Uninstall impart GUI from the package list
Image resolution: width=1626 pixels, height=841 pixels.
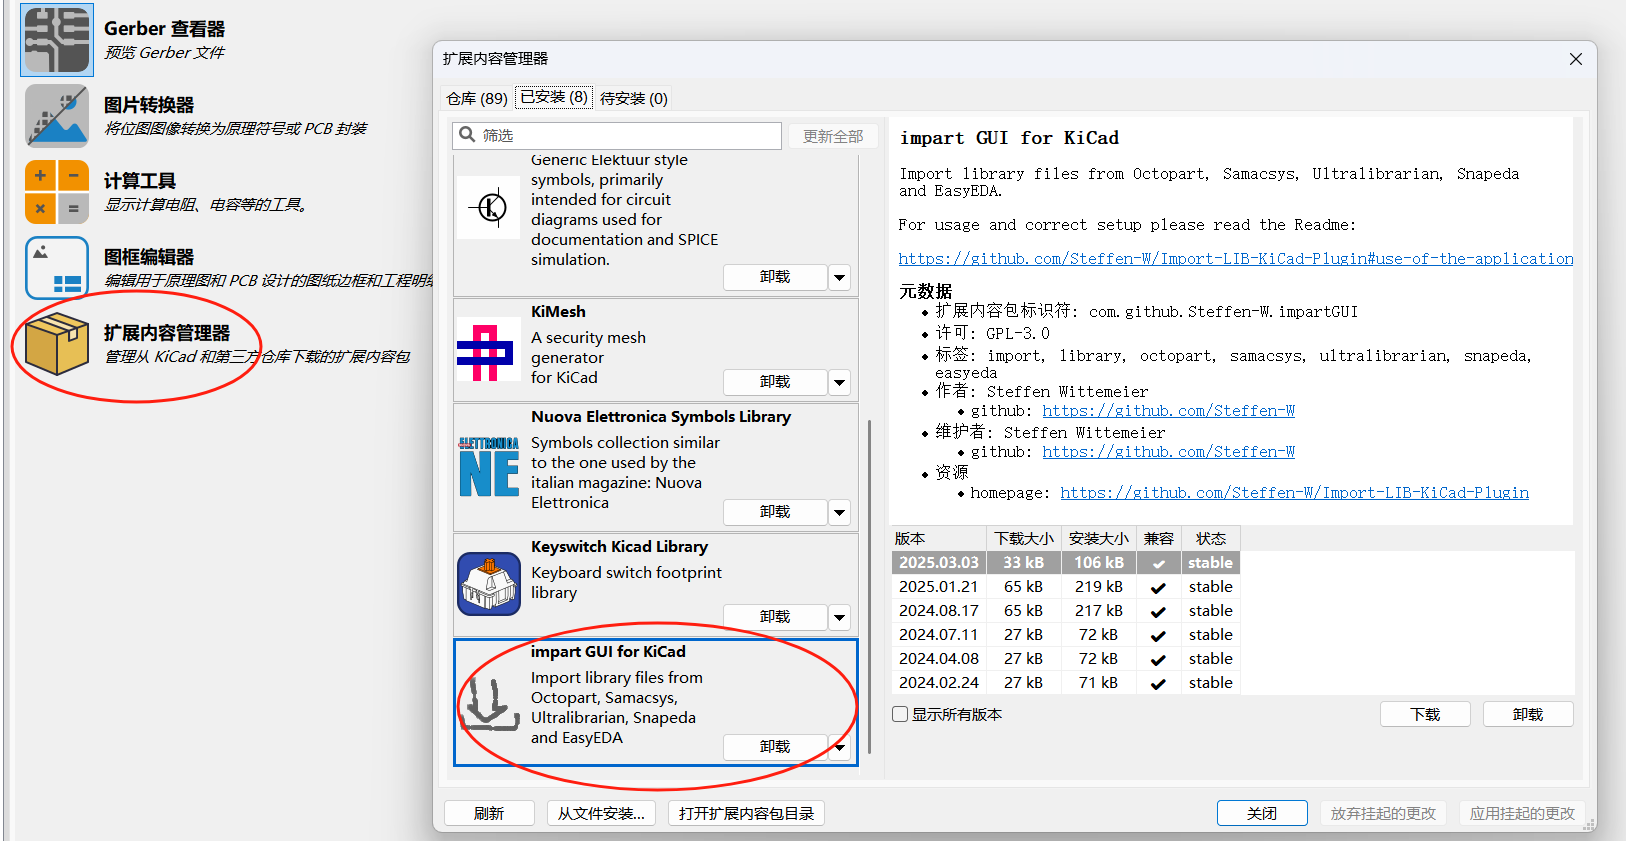pos(775,747)
